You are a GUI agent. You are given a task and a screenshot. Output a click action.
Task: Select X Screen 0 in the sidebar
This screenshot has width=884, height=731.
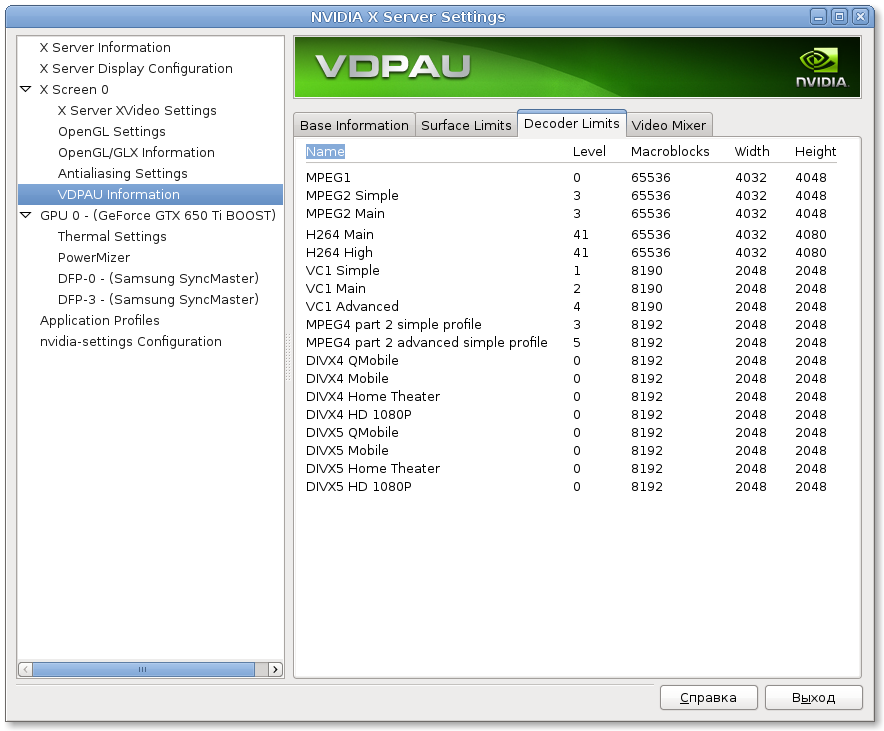[74, 90]
